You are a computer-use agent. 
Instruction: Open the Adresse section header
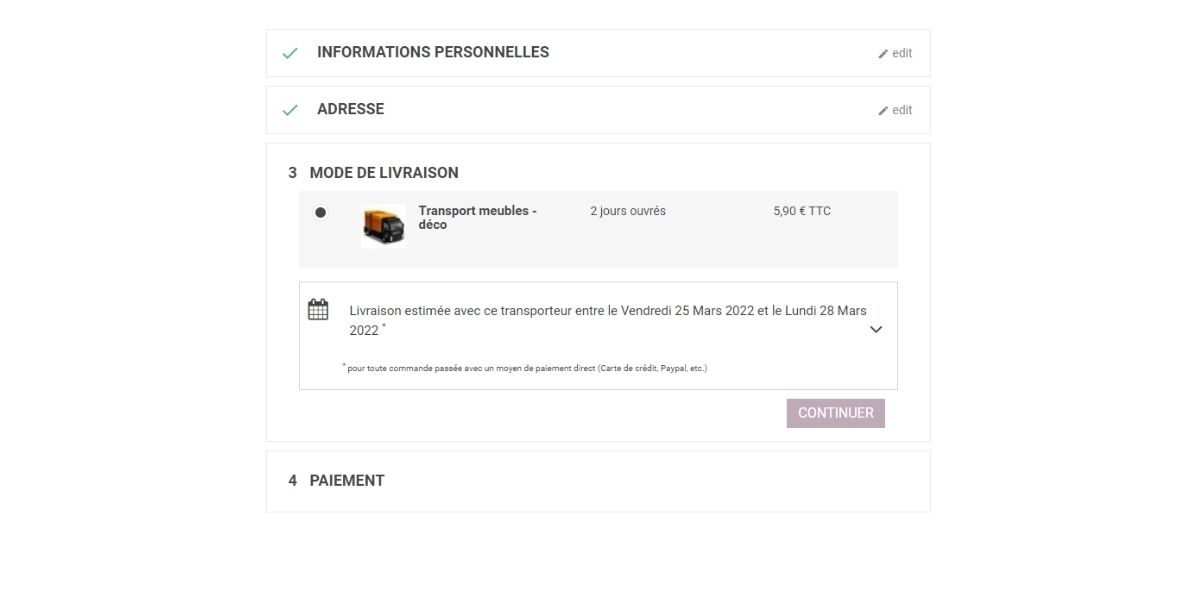(350, 109)
